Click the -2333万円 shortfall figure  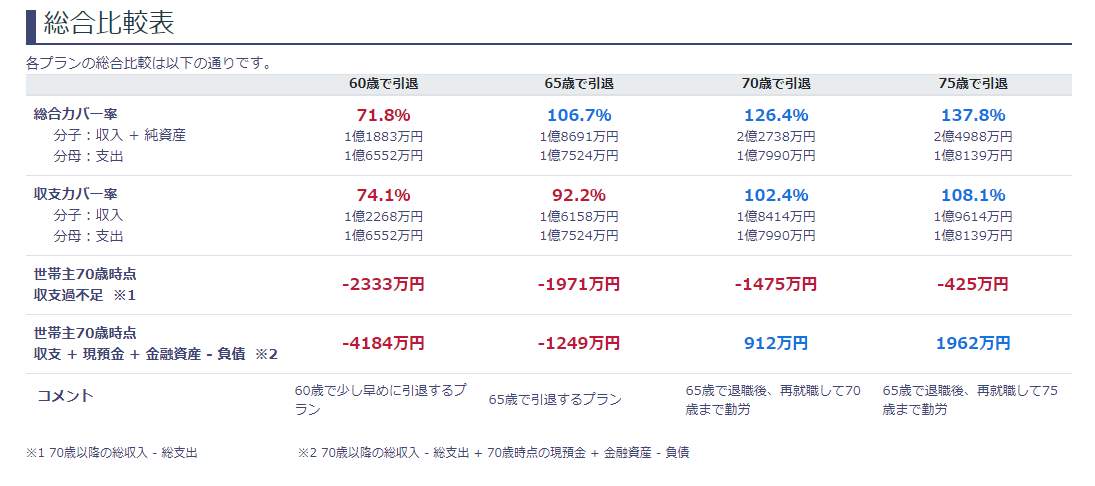pyautogui.click(x=383, y=284)
